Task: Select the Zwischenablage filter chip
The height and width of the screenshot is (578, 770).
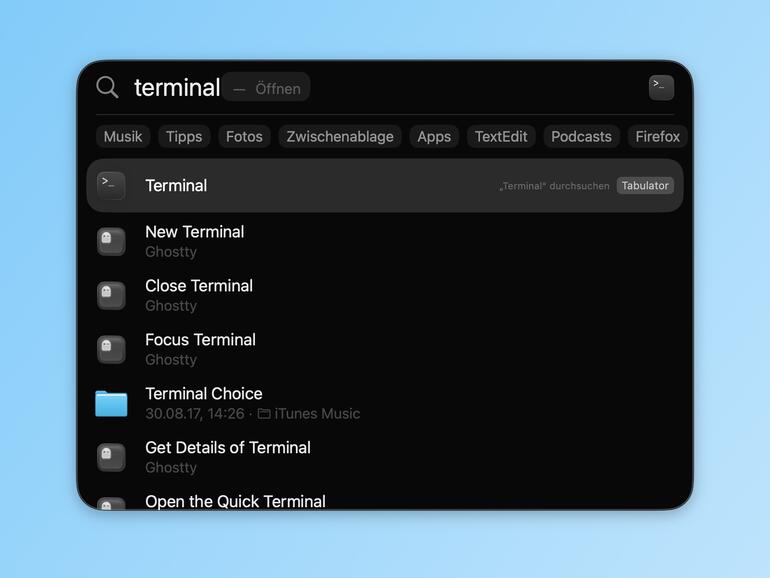Action: coord(340,137)
